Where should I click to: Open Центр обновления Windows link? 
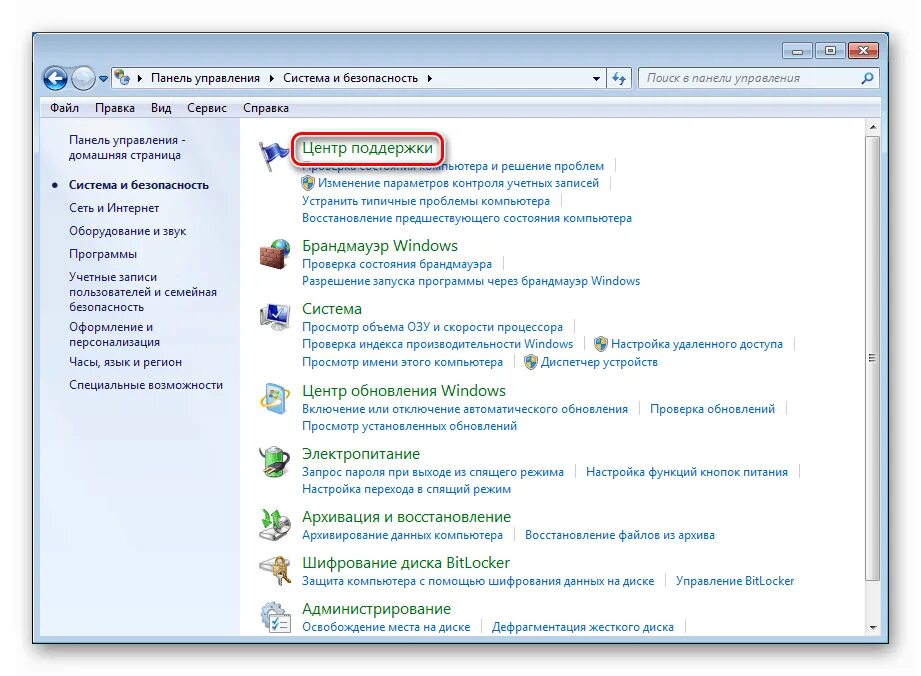point(404,391)
